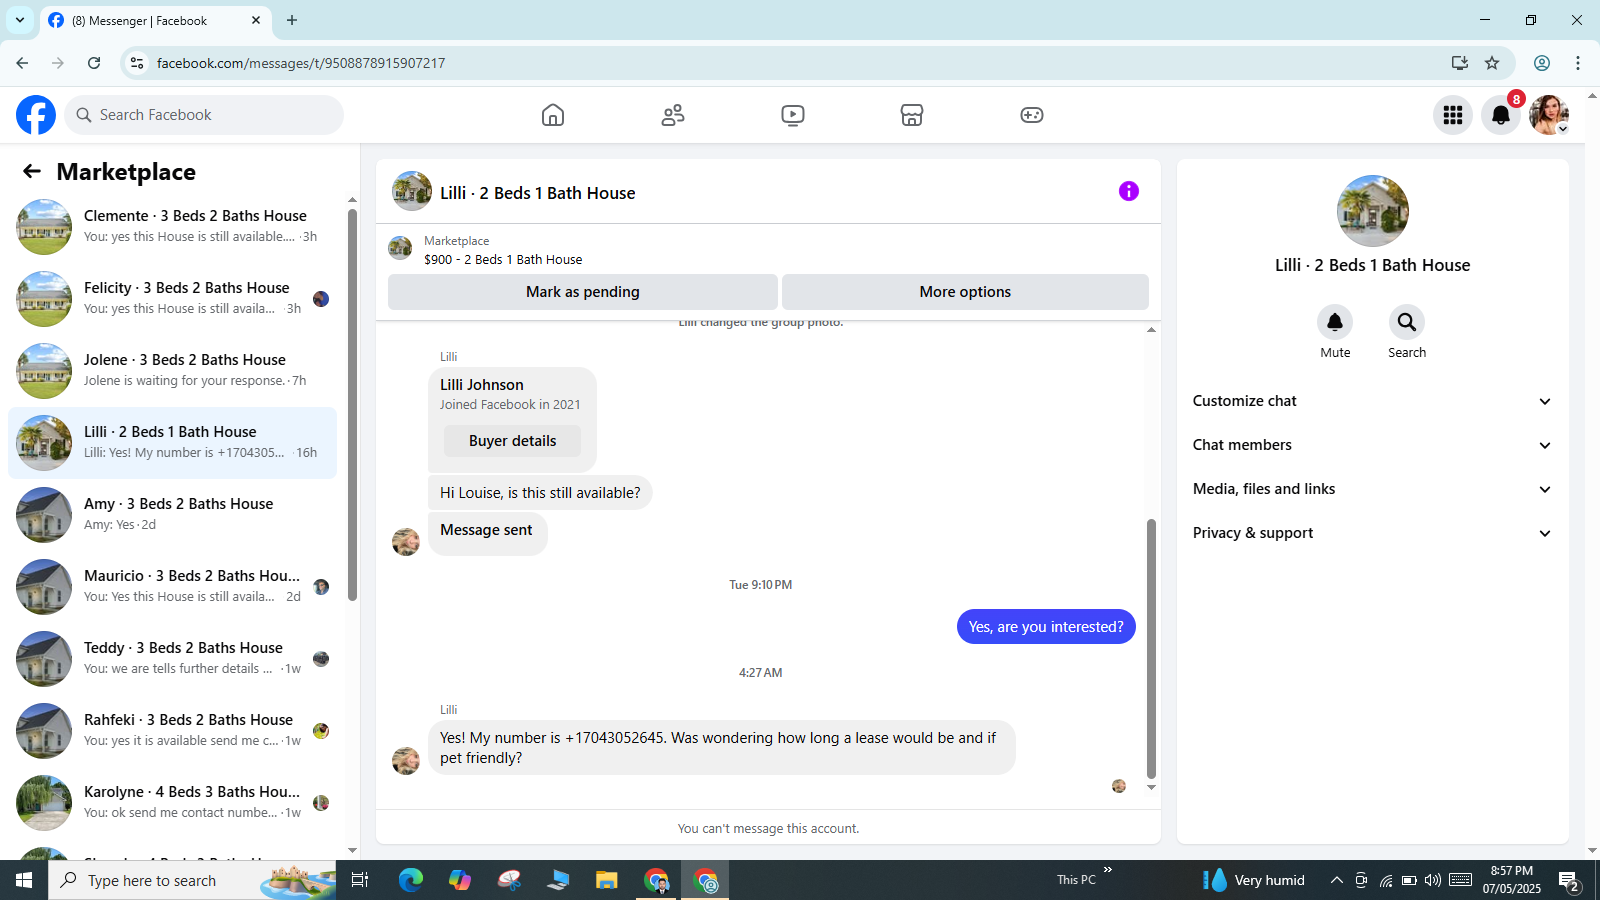Open the Notifications bell with 8 badge

[x=1501, y=115]
